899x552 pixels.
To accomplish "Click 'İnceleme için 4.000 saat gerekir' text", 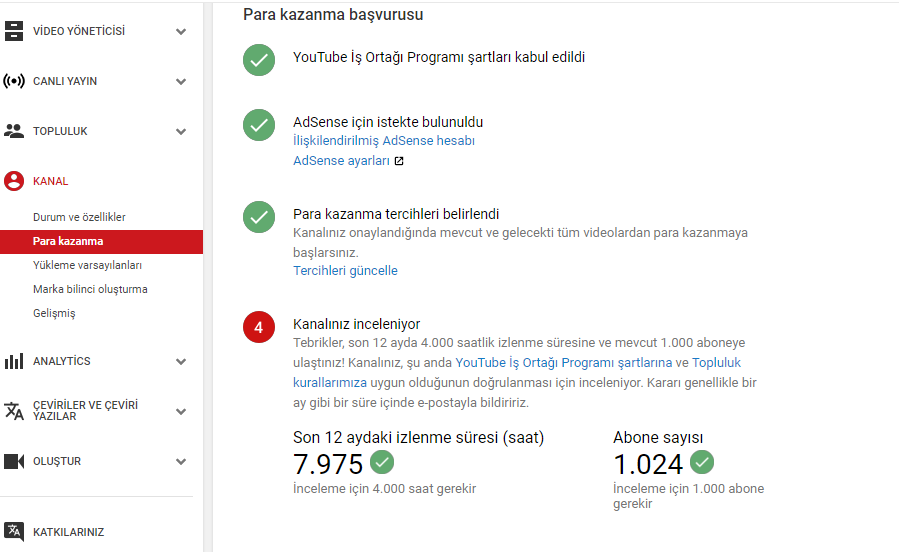I will (x=384, y=488).
